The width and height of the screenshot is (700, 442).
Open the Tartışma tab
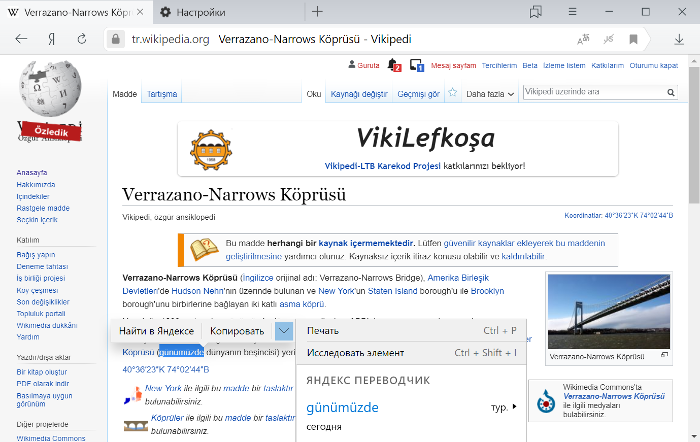(162, 94)
